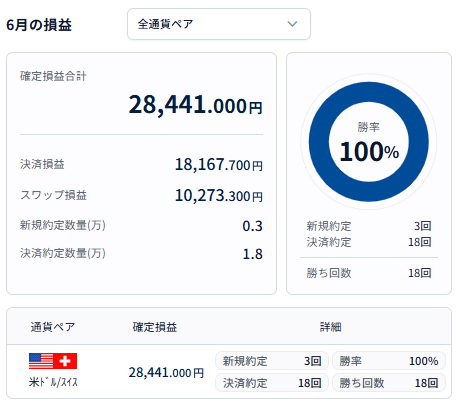This screenshot has height=403, width=456.
Task: Click the US flag icon
Action: [41, 361]
